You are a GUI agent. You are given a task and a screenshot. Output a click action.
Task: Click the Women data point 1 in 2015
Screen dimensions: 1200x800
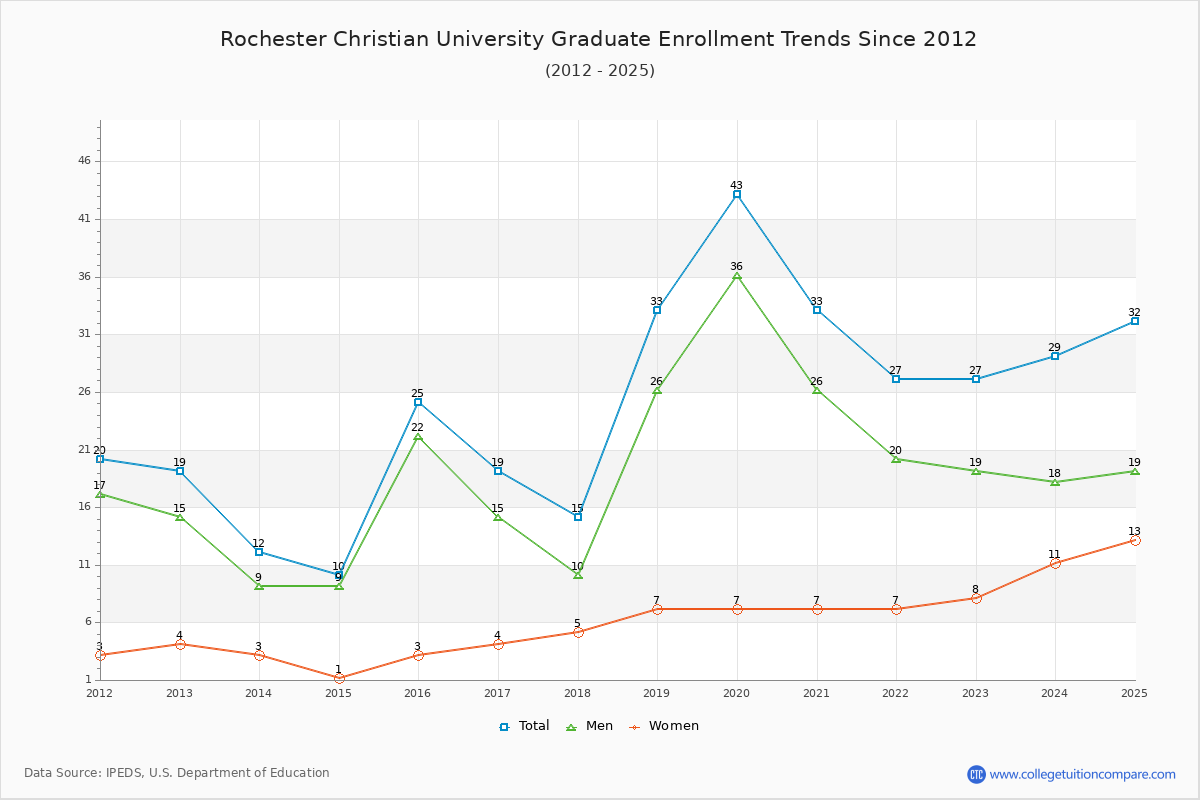click(339, 678)
